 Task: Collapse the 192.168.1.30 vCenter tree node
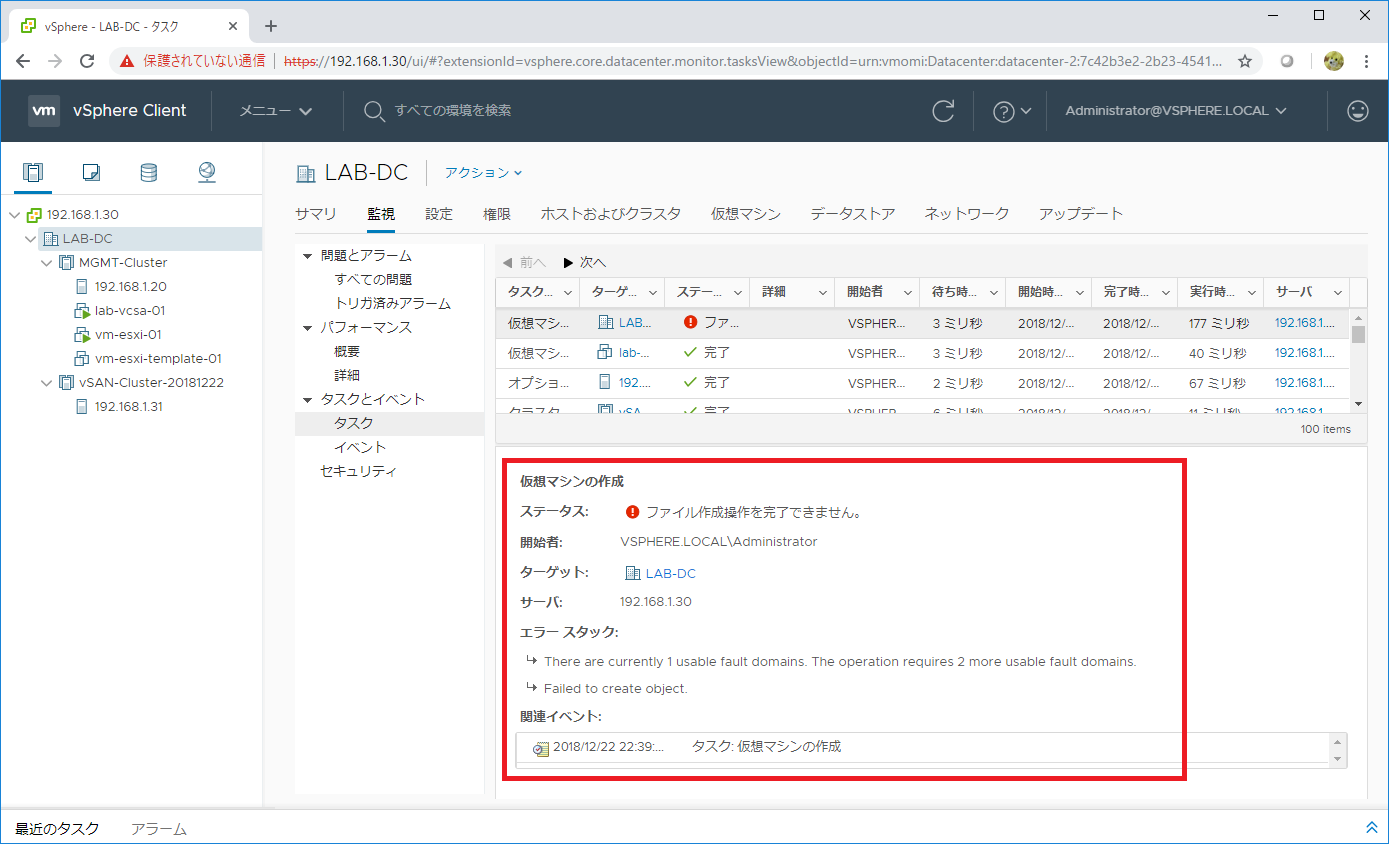(14, 215)
